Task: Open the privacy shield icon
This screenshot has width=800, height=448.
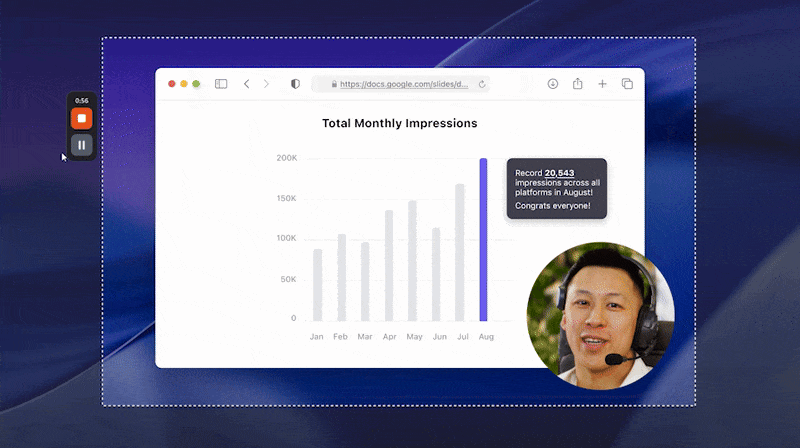Action: (x=295, y=84)
